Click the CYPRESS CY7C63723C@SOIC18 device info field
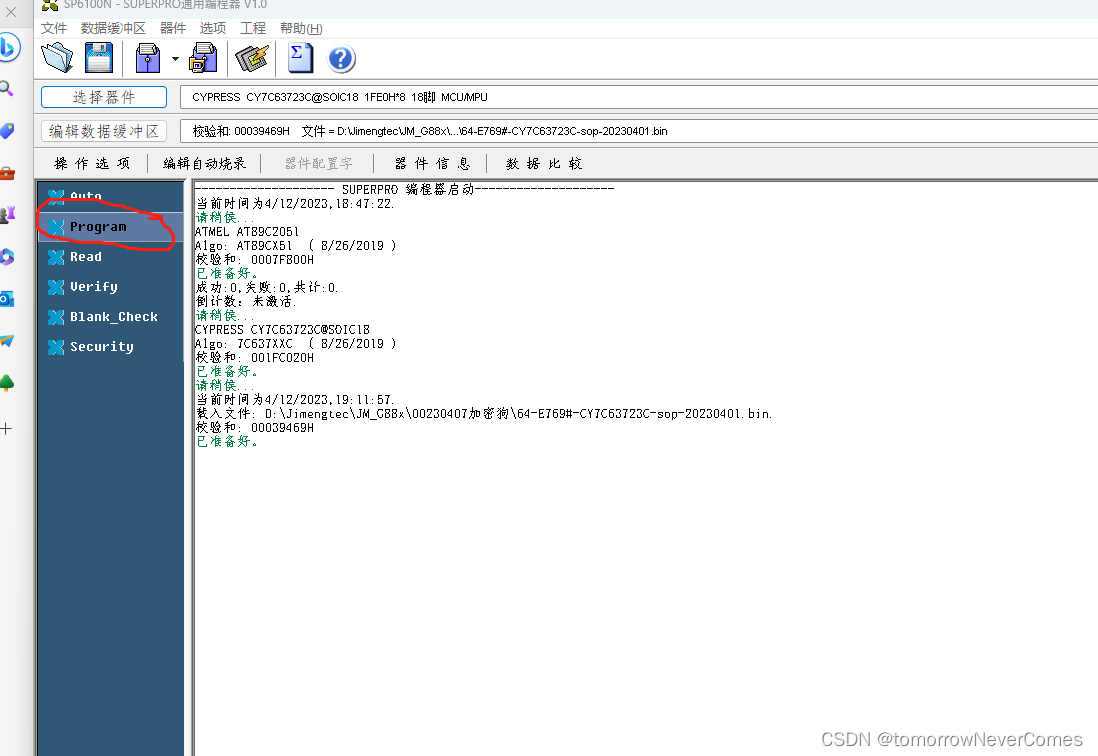Screen dimensions: 1098x756 (639, 97)
